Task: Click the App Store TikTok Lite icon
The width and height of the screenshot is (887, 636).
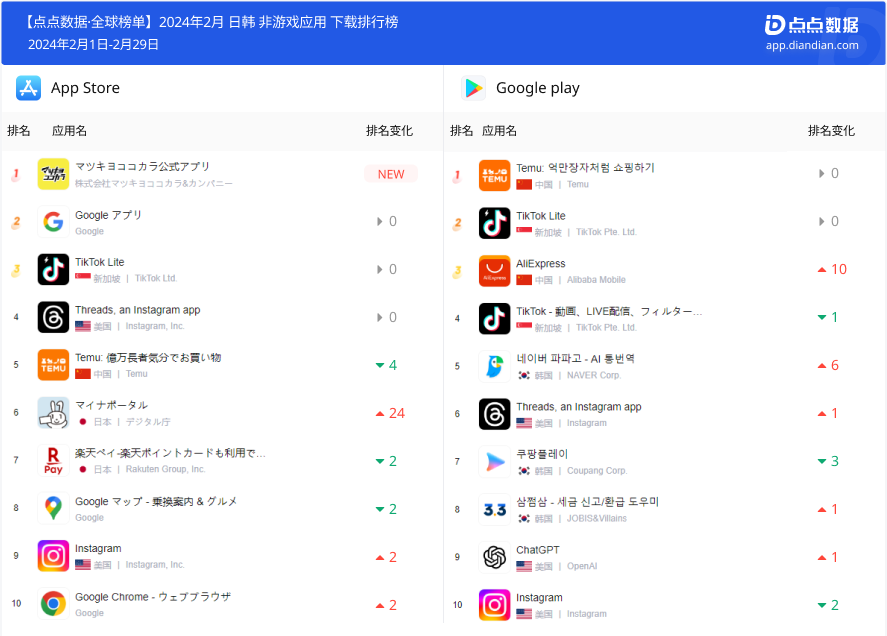Action: [53, 269]
